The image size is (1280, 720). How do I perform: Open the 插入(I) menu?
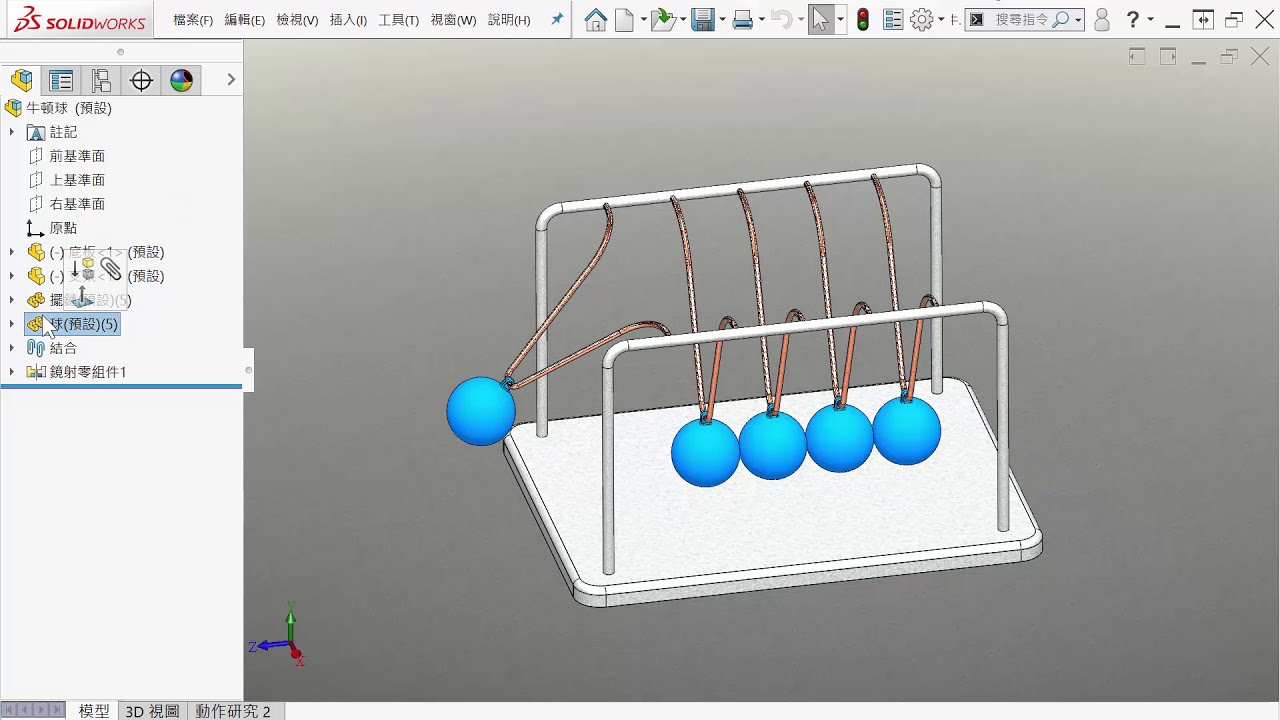(348, 20)
